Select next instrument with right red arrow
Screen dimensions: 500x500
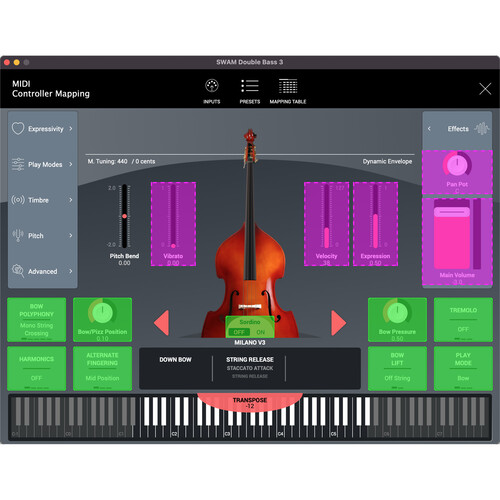(x=339, y=323)
